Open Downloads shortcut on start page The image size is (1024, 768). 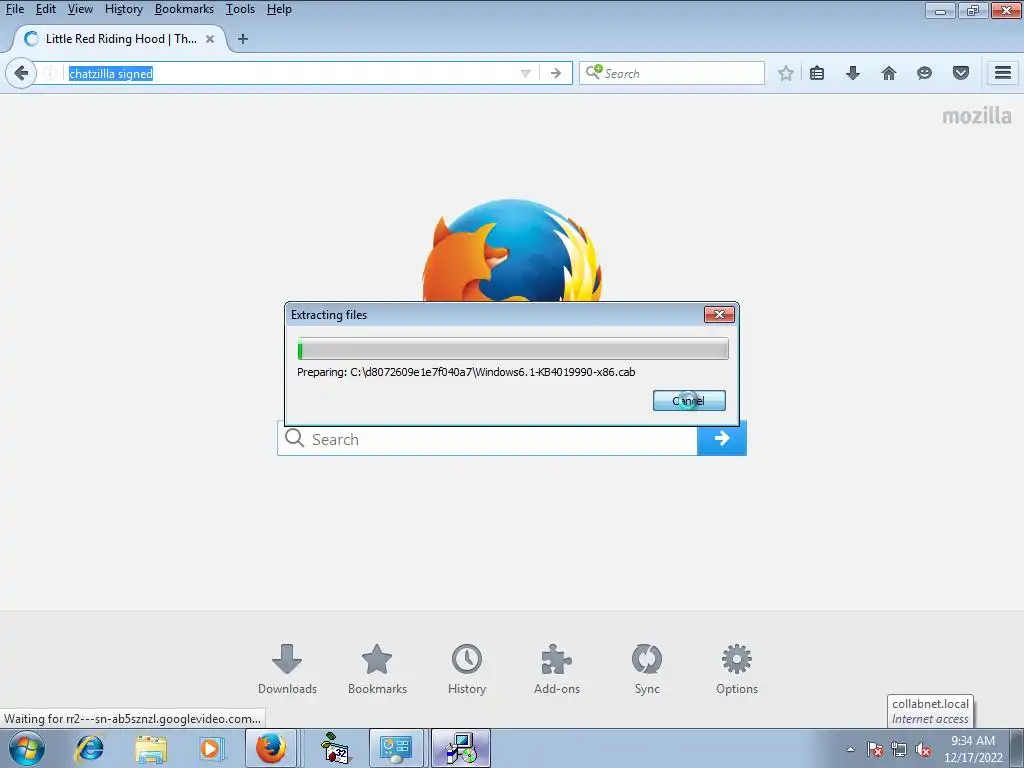tap(287, 669)
